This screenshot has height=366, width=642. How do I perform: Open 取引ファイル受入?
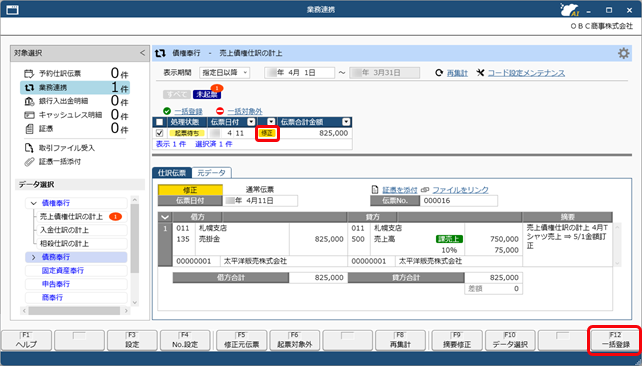(60, 148)
